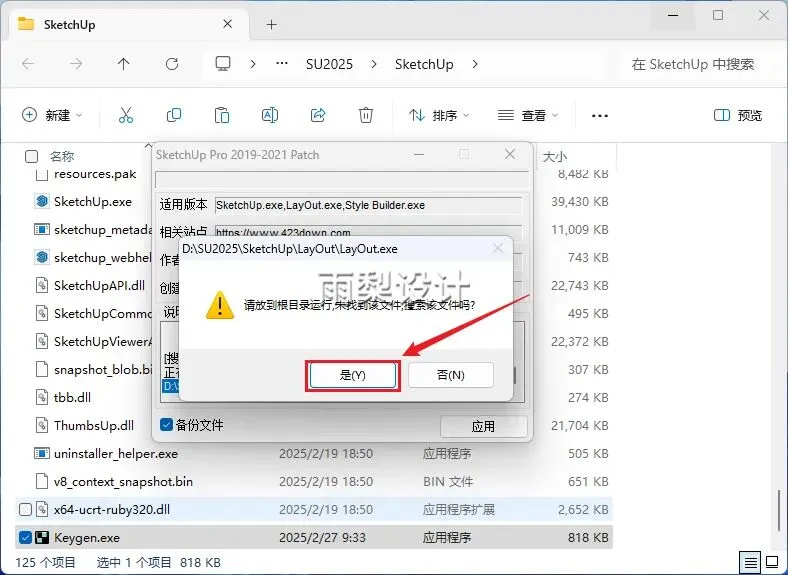Toggle the select-all checkbox beside 名称
The image size is (788, 575).
31,156
